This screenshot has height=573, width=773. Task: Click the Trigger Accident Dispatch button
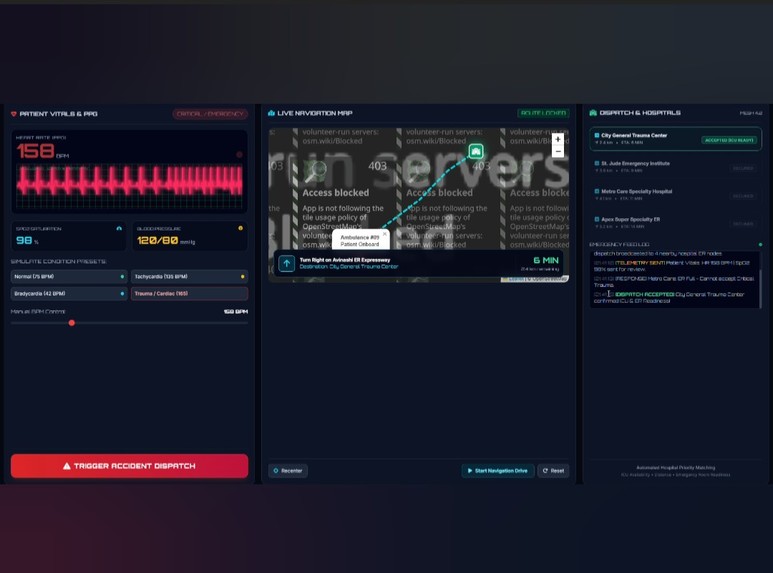click(x=129, y=466)
